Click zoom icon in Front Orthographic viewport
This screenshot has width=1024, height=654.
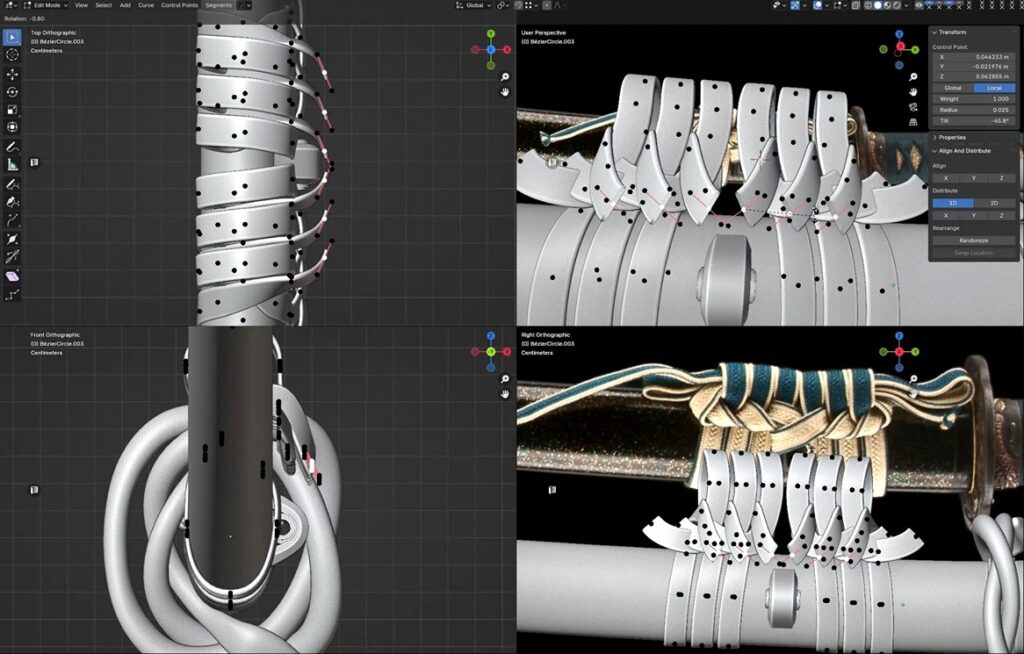(x=505, y=379)
